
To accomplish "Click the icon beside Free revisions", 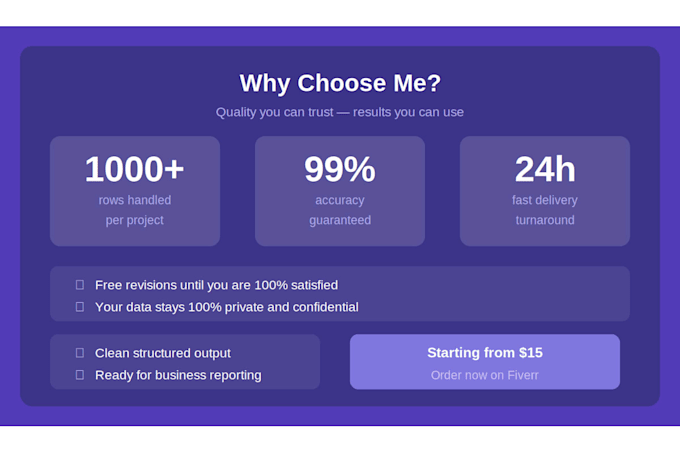I will point(80,285).
